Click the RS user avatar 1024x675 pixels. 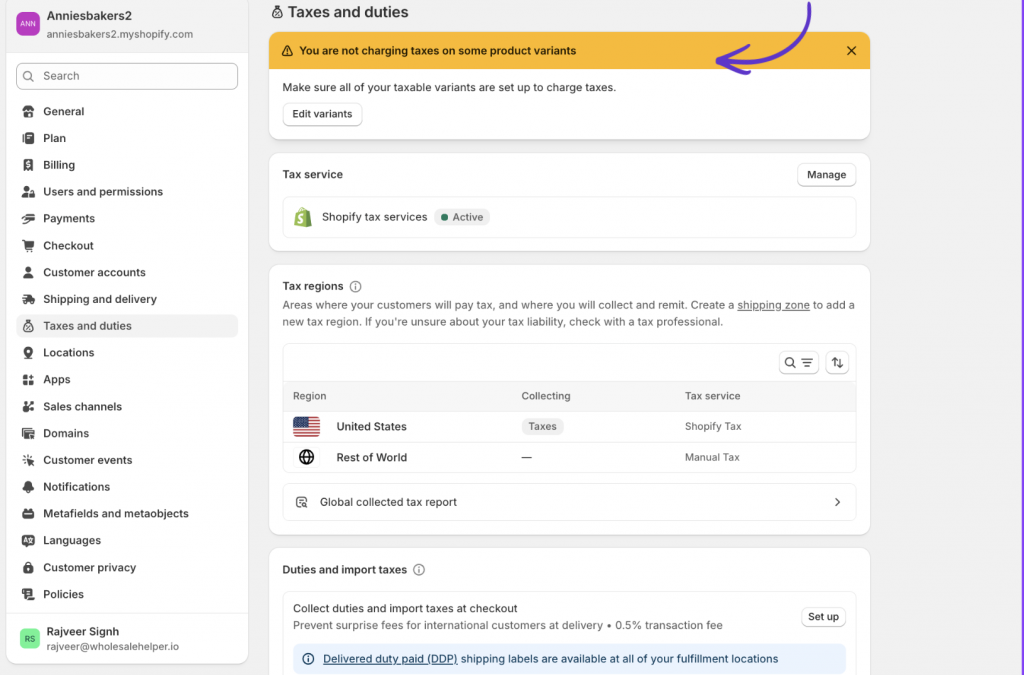click(30, 638)
